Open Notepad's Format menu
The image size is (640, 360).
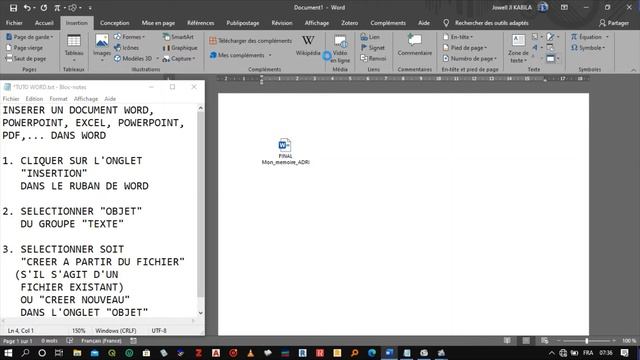[x=58, y=99]
